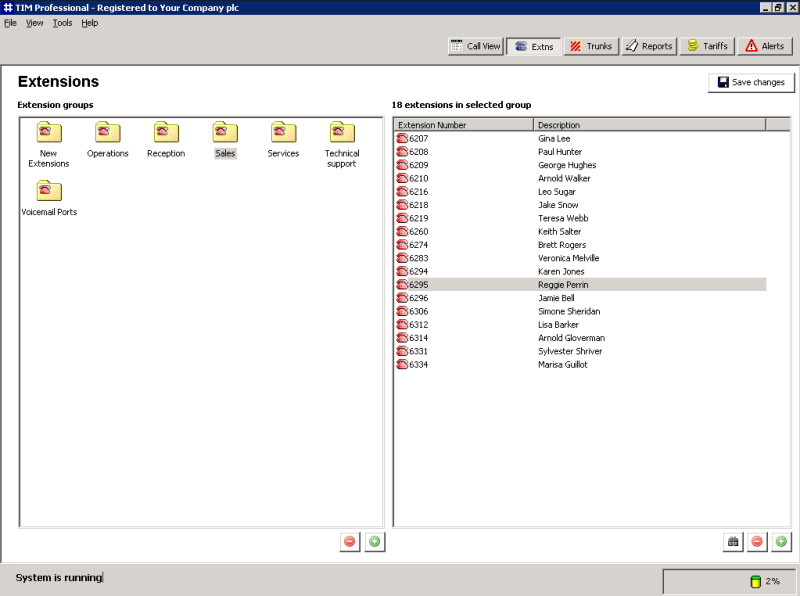The height and width of the screenshot is (596, 800).
Task: Add a new extension group with green plus
Action: click(x=374, y=542)
